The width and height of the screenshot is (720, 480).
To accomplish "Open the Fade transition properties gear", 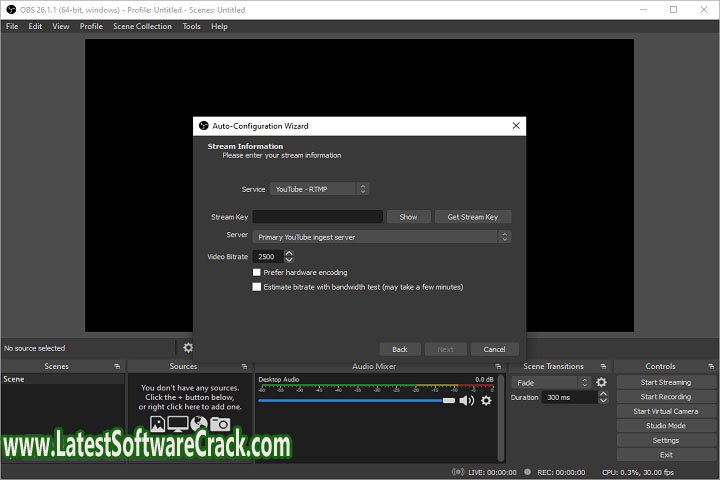I will tap(601, 382).
